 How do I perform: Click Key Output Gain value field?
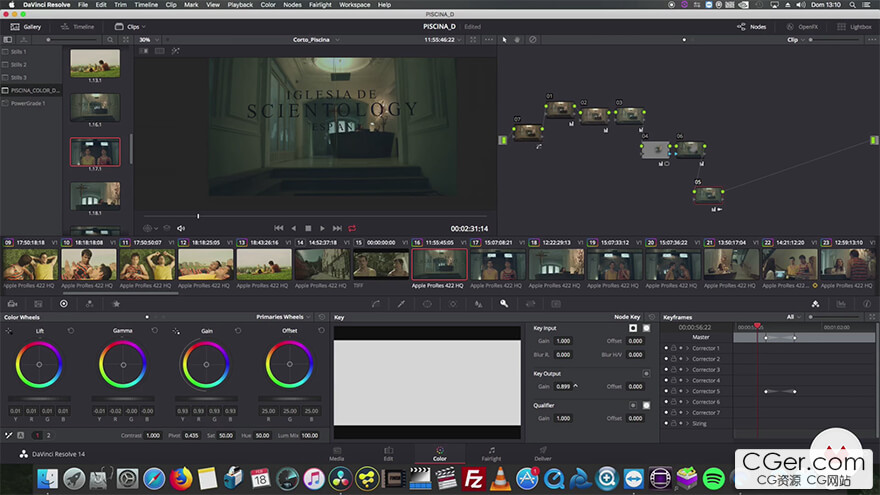tap(563, 386)
